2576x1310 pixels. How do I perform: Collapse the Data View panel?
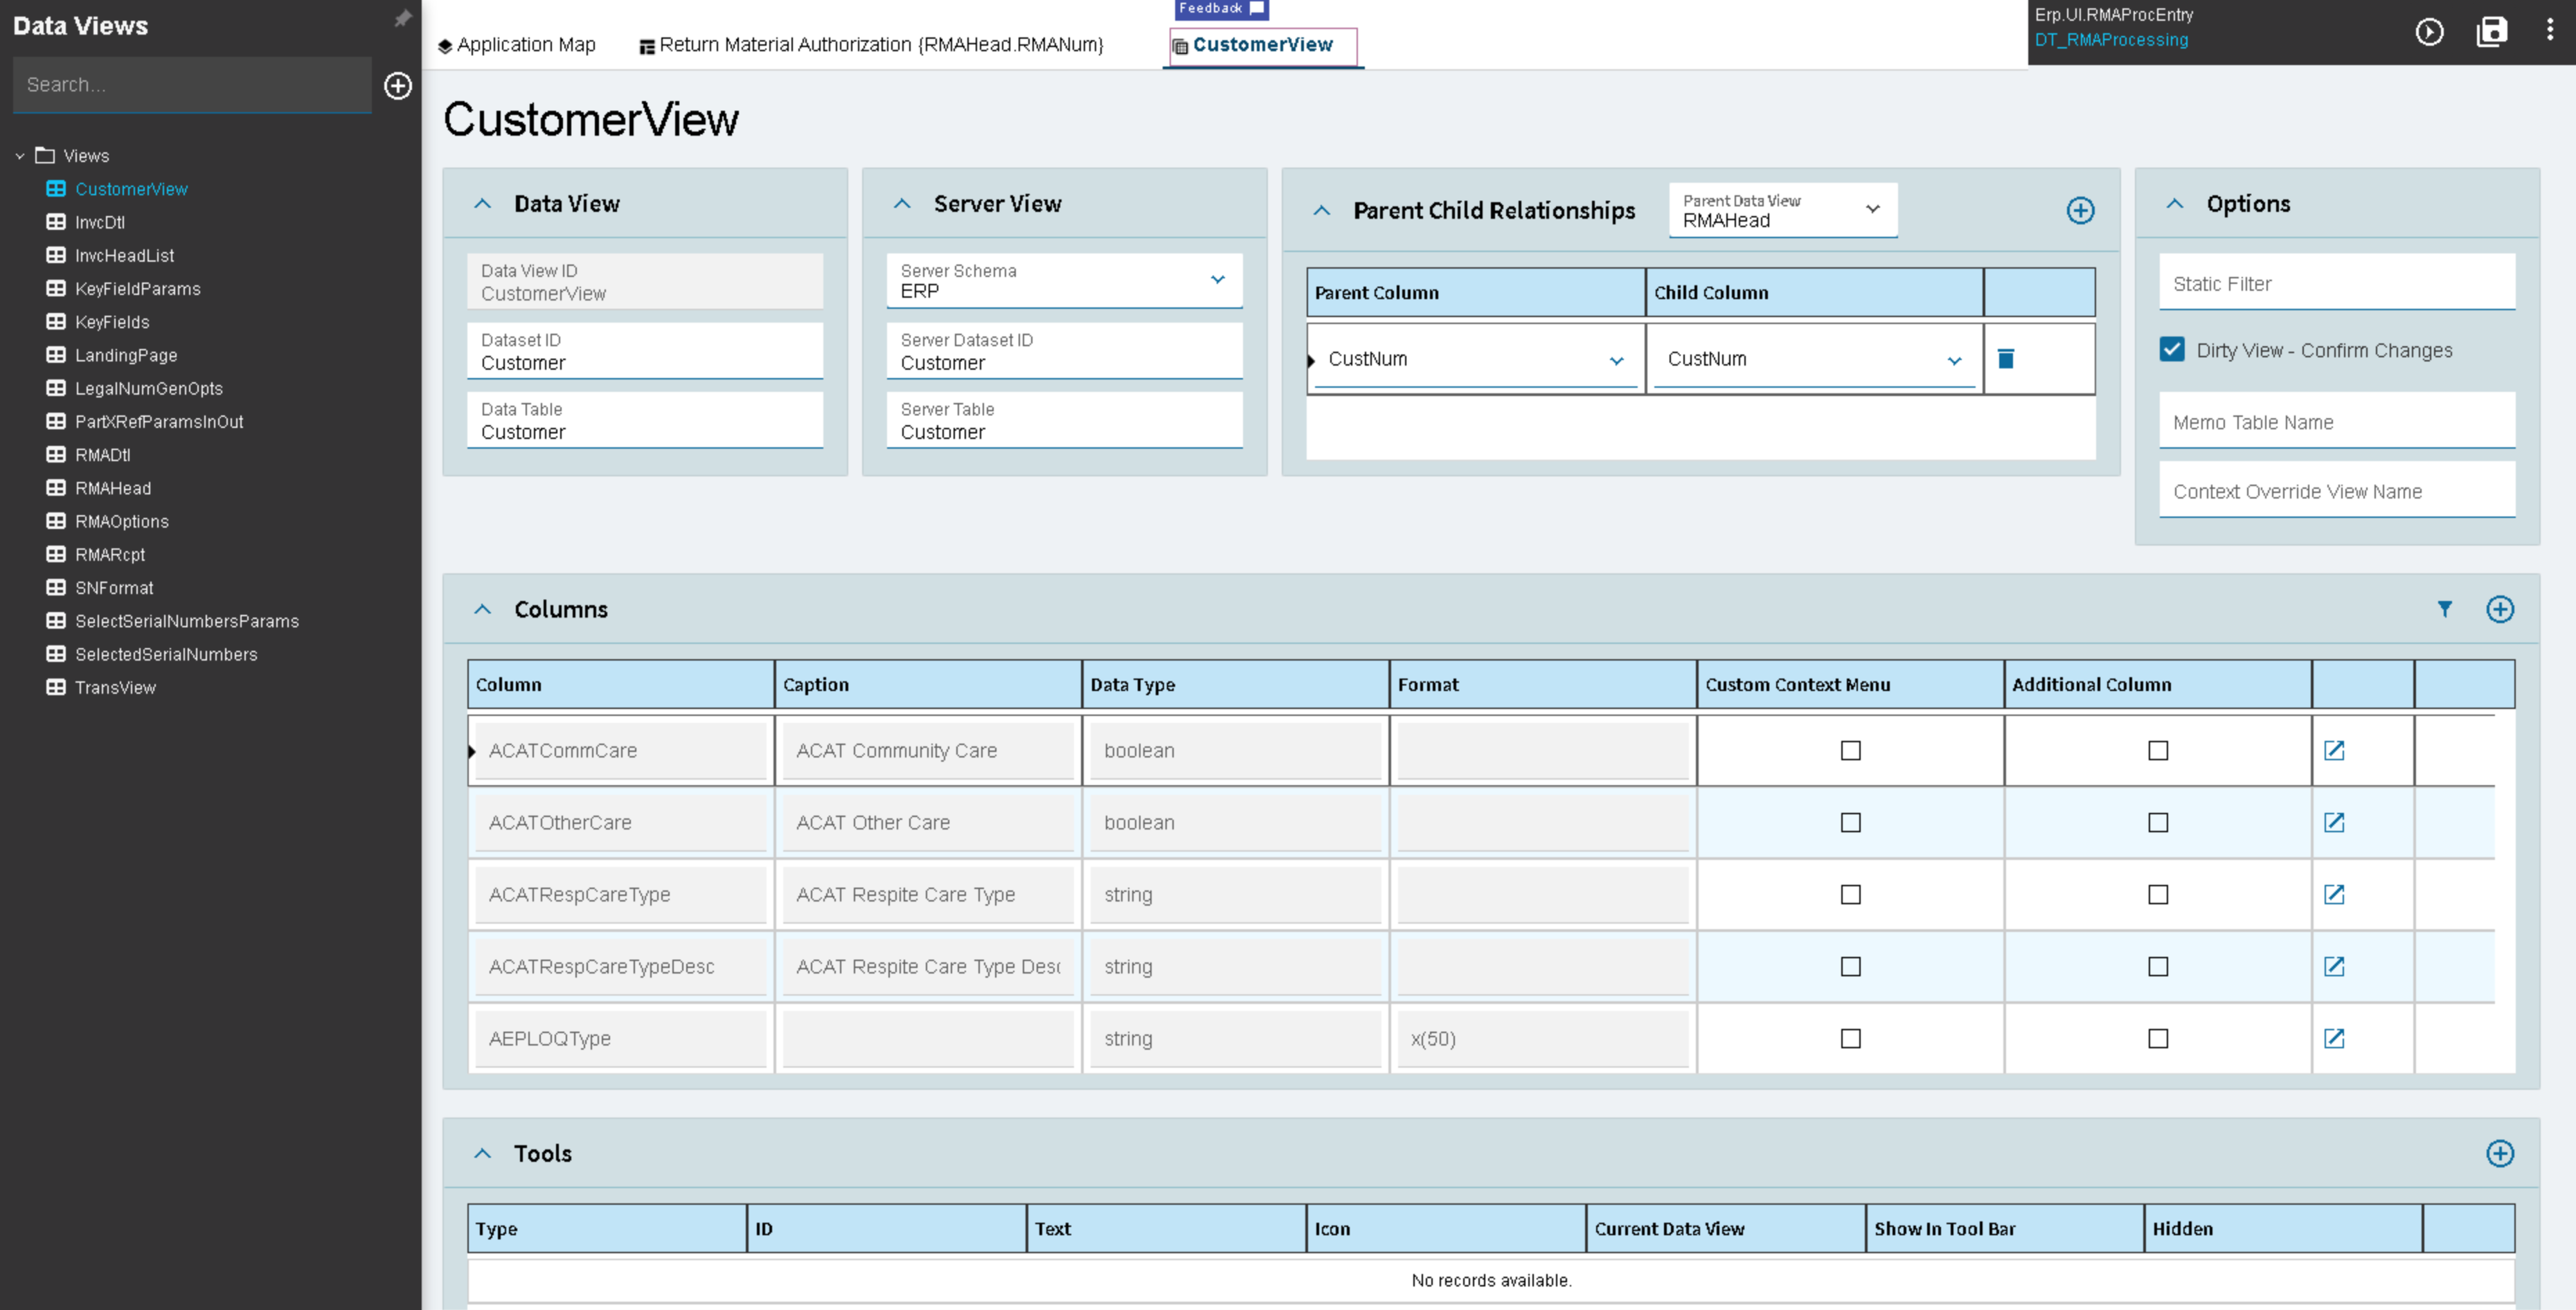482,204
